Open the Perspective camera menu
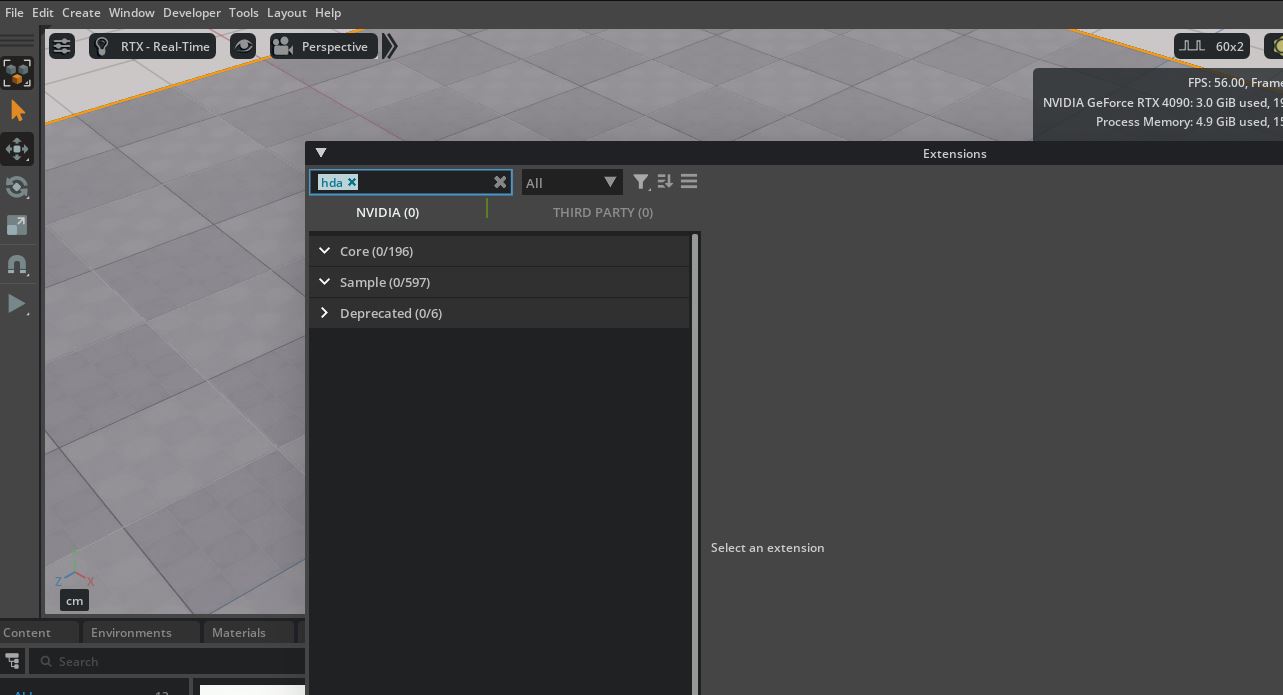1283x695 pixels. tap(323, 46)
